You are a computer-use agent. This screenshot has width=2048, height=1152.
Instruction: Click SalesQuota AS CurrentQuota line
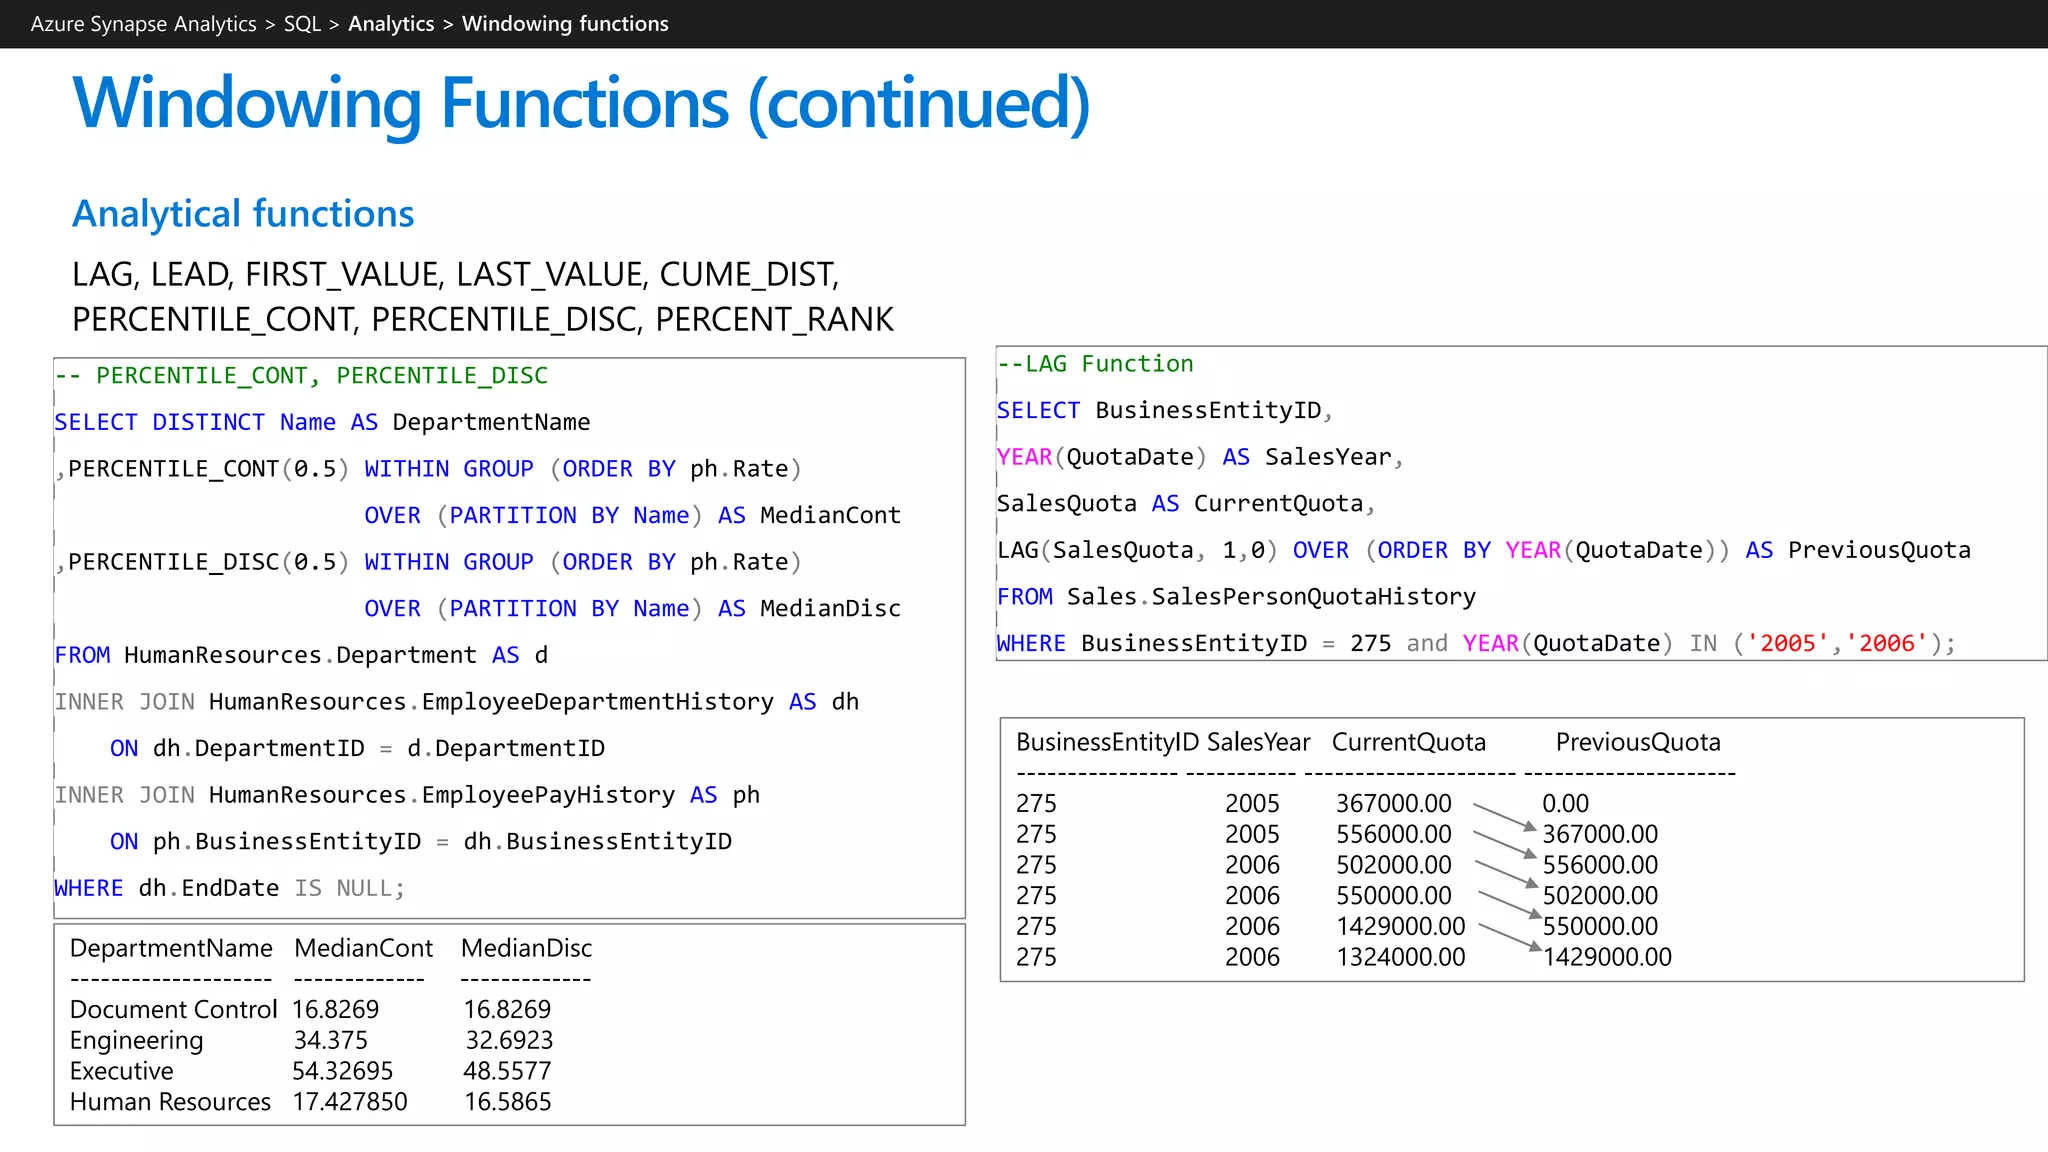(1186, 503)
